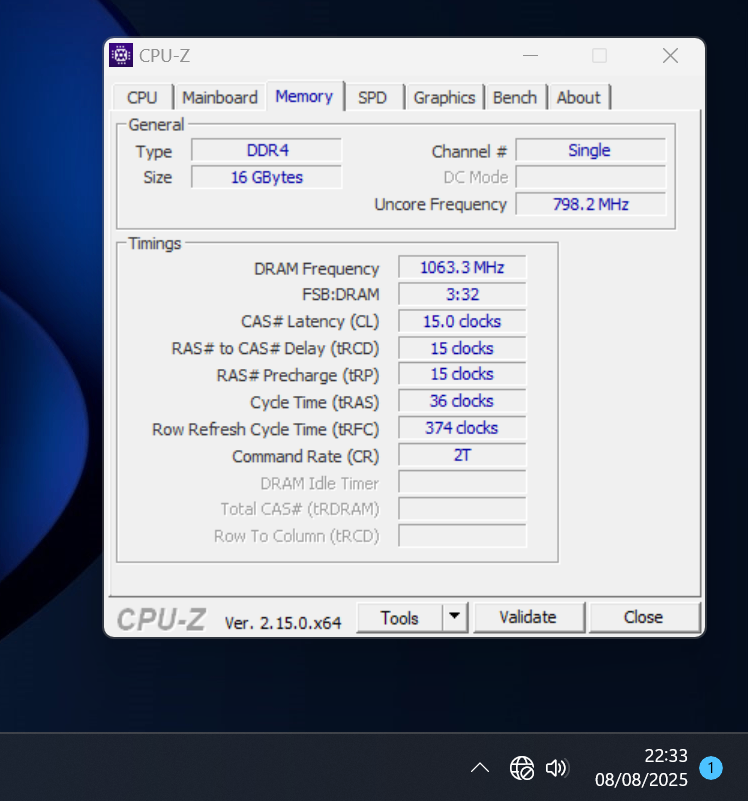This screenshot has height=801, width=748.
Task: Minimize the CPU-Z window
Action: (x=530, y=55)
